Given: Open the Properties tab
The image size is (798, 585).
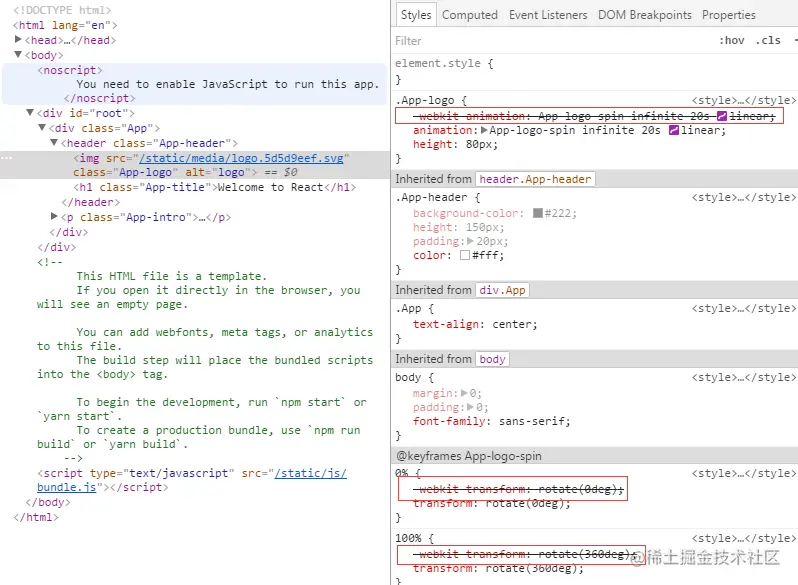Looking at the screenshot, I should (x=729, y=15).
